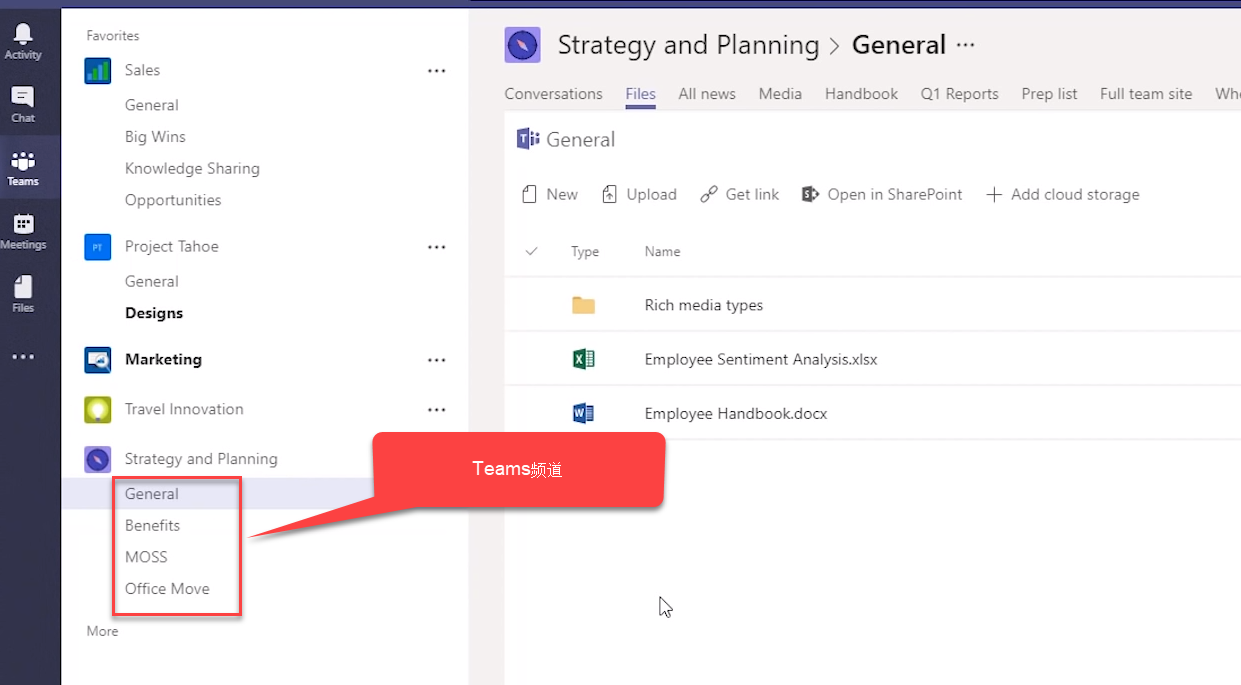Open the ellipsis menu beside General channel title
The width and height of the screenshot is (1241, 685).
(x=965, y=45)
